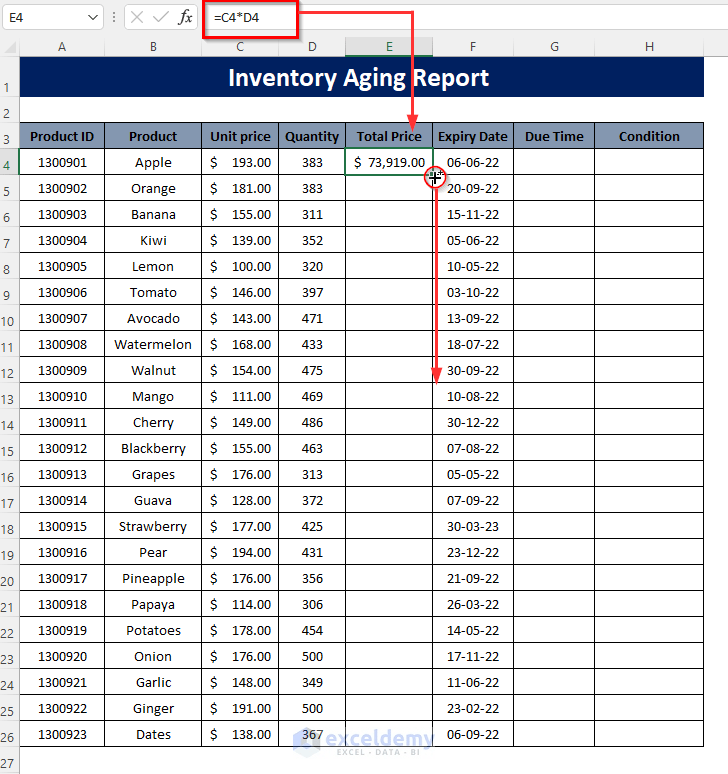Select the Pineapple product cell

pos(153,578)
